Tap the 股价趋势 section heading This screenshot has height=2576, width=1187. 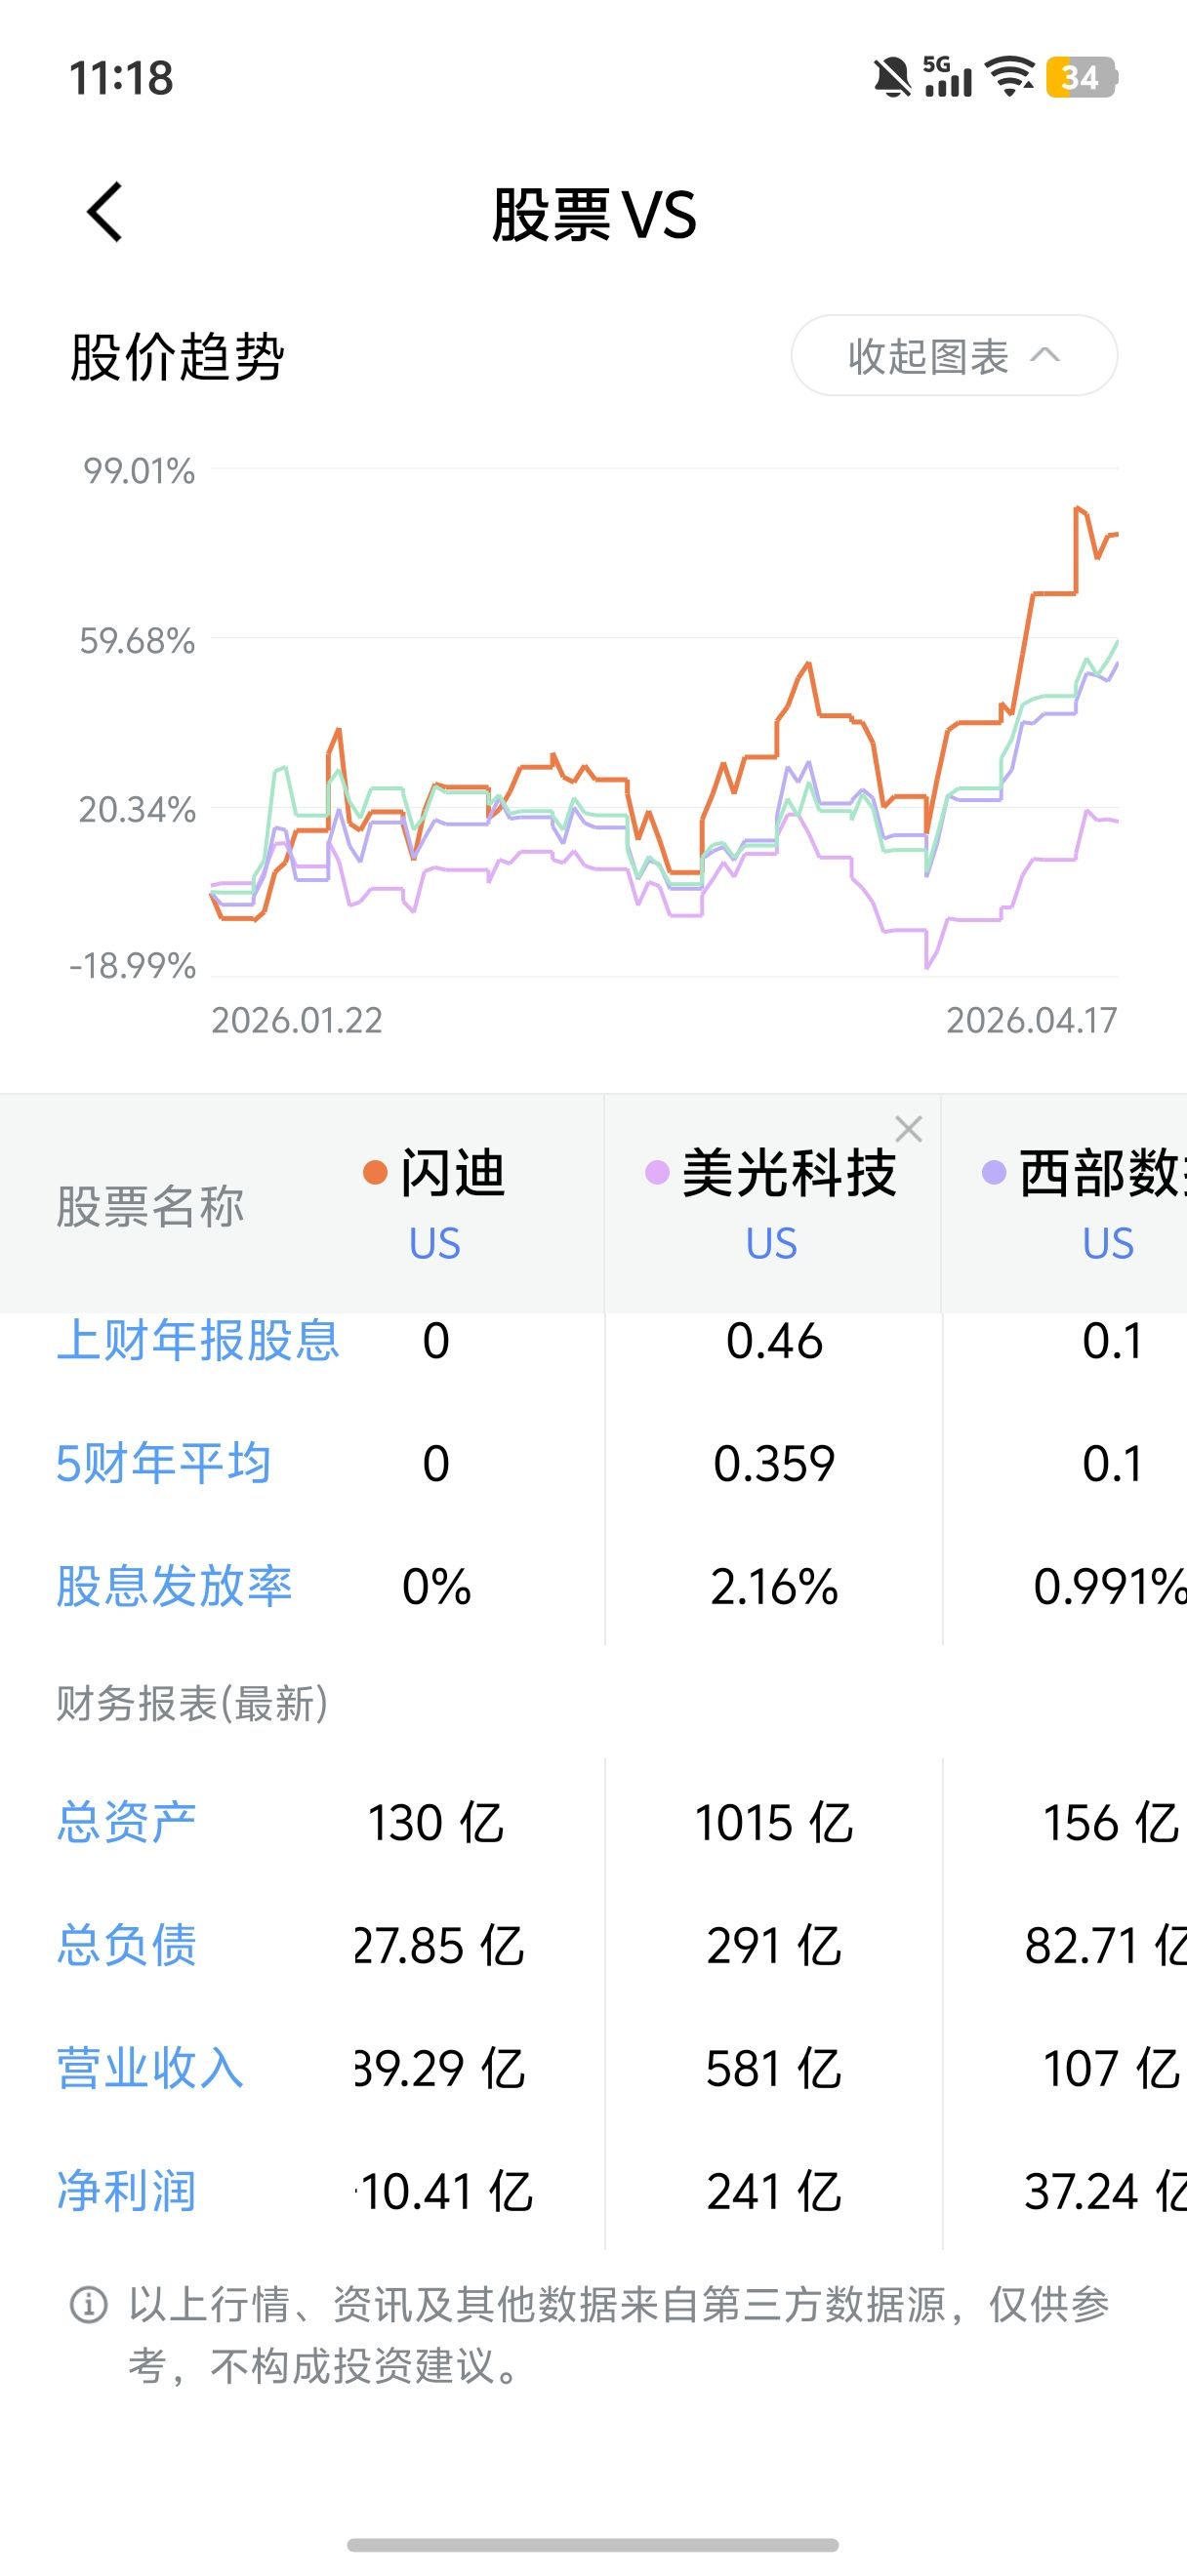point(178,357)
